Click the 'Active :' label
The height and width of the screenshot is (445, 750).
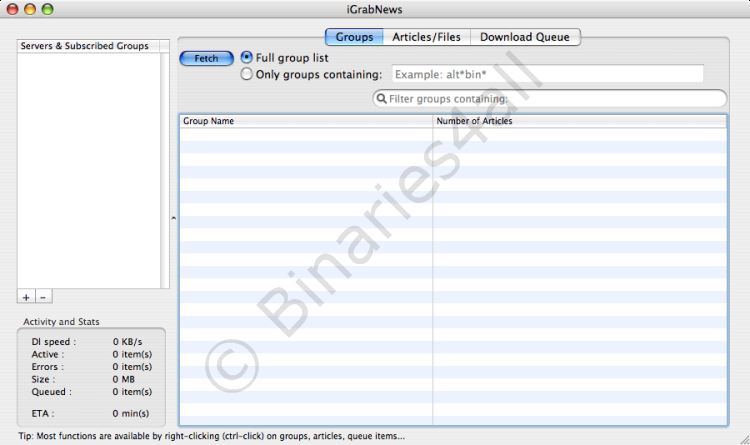47,354
